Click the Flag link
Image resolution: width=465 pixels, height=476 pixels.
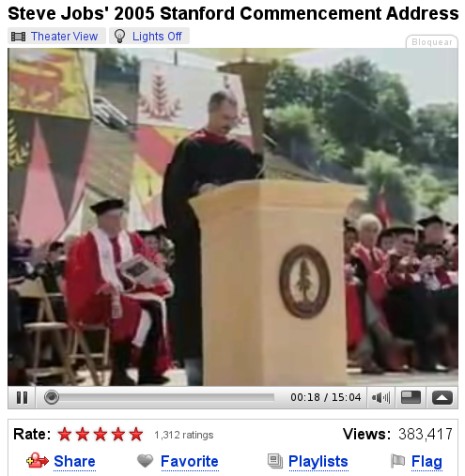[427, 462]
